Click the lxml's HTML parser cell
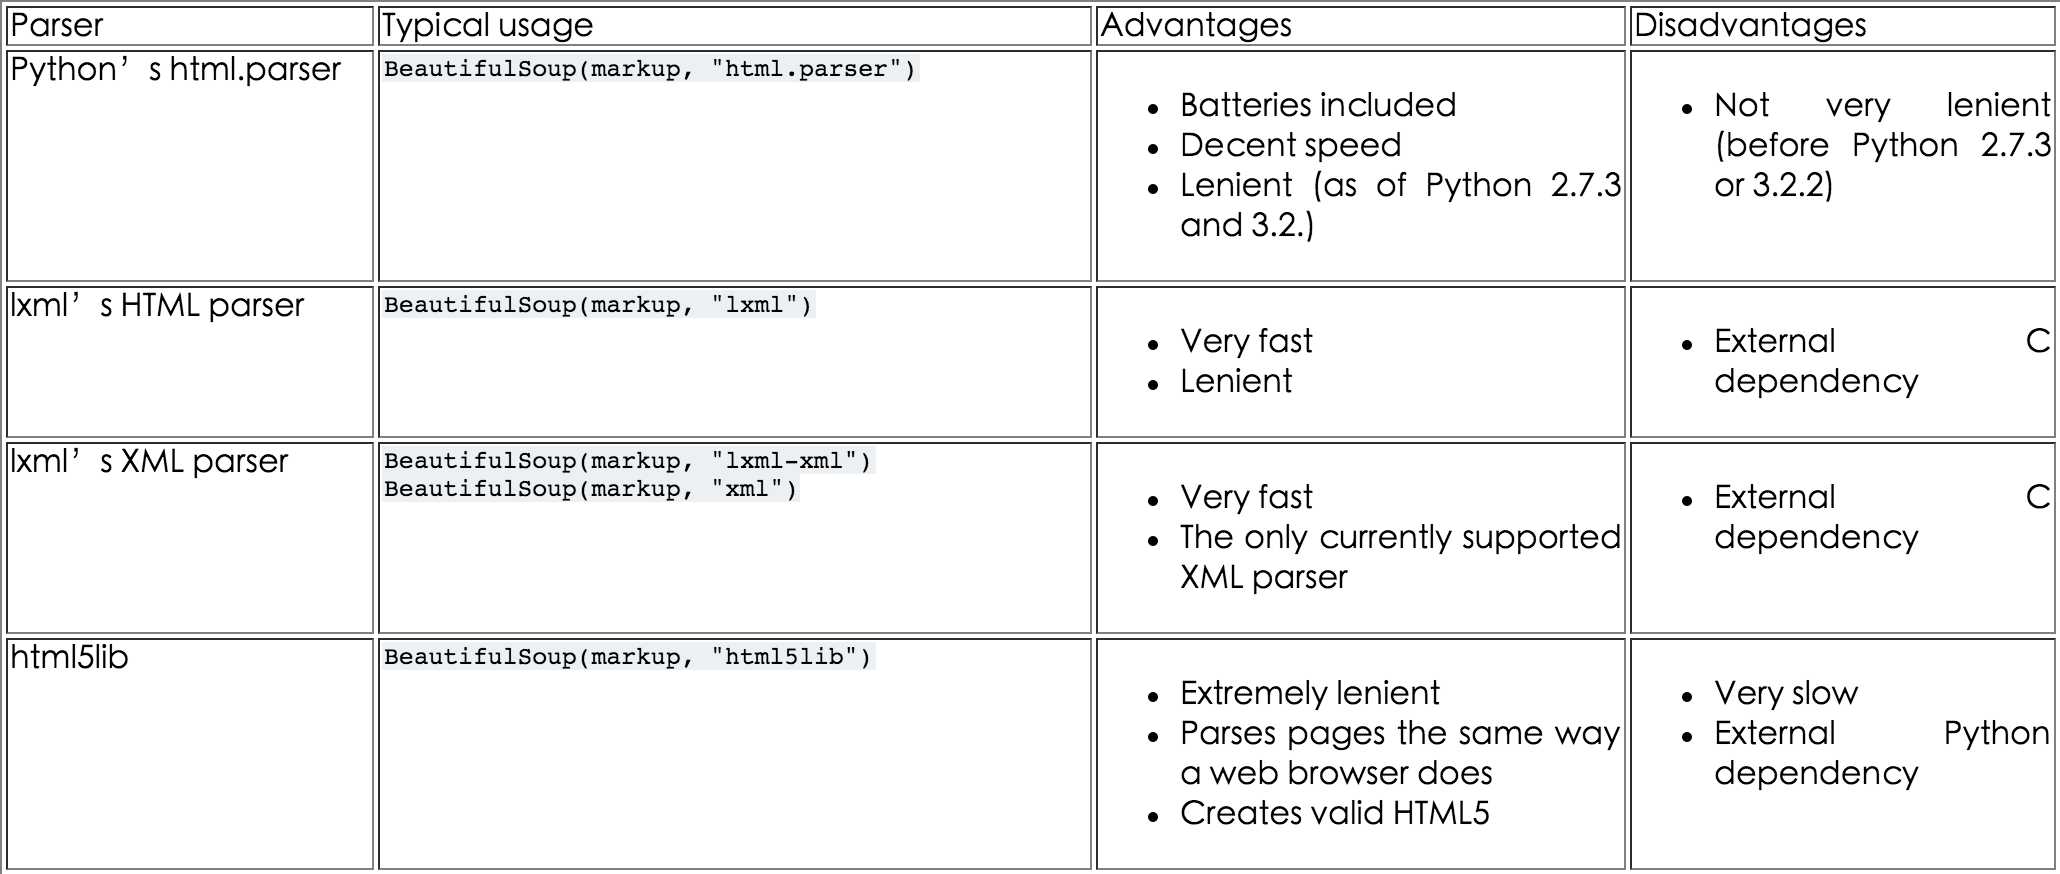 click(x=157, y=305)
